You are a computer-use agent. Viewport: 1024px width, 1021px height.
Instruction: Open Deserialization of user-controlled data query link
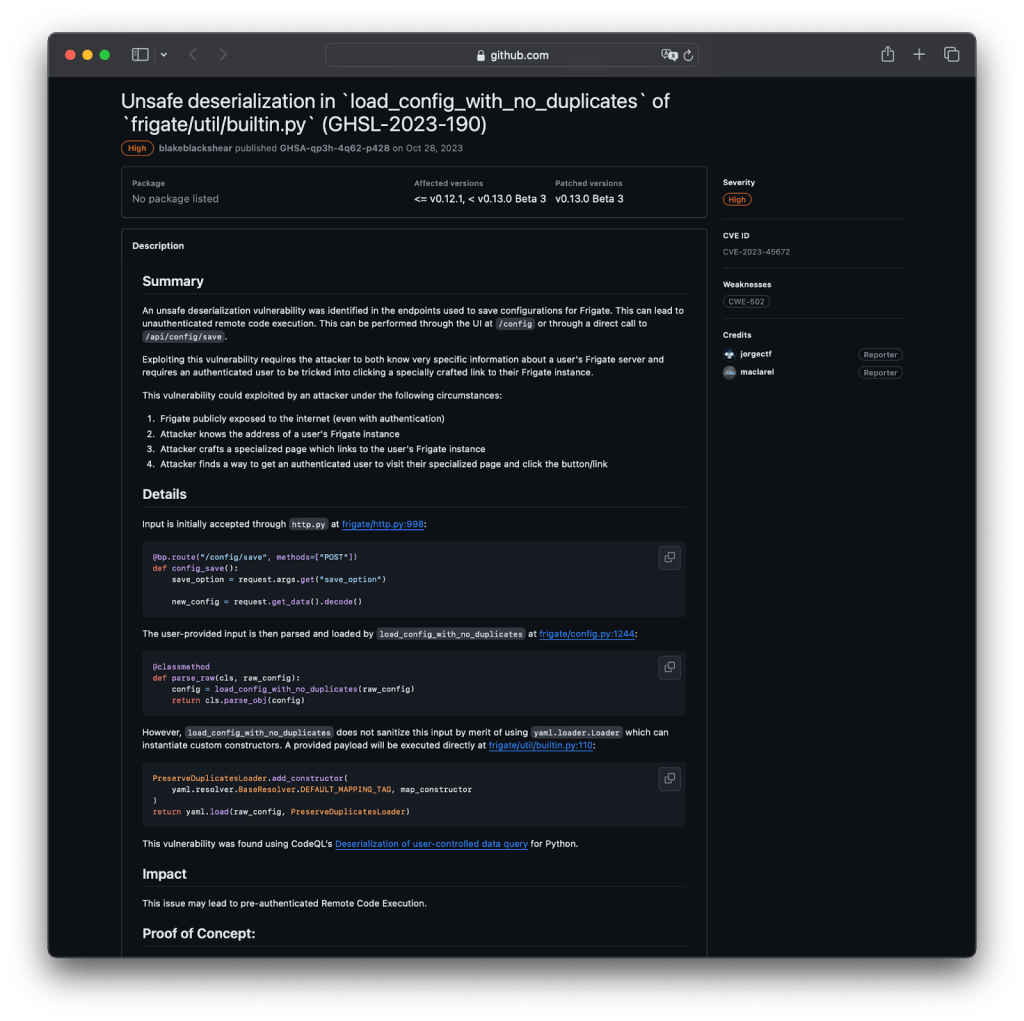pos(431,844)
